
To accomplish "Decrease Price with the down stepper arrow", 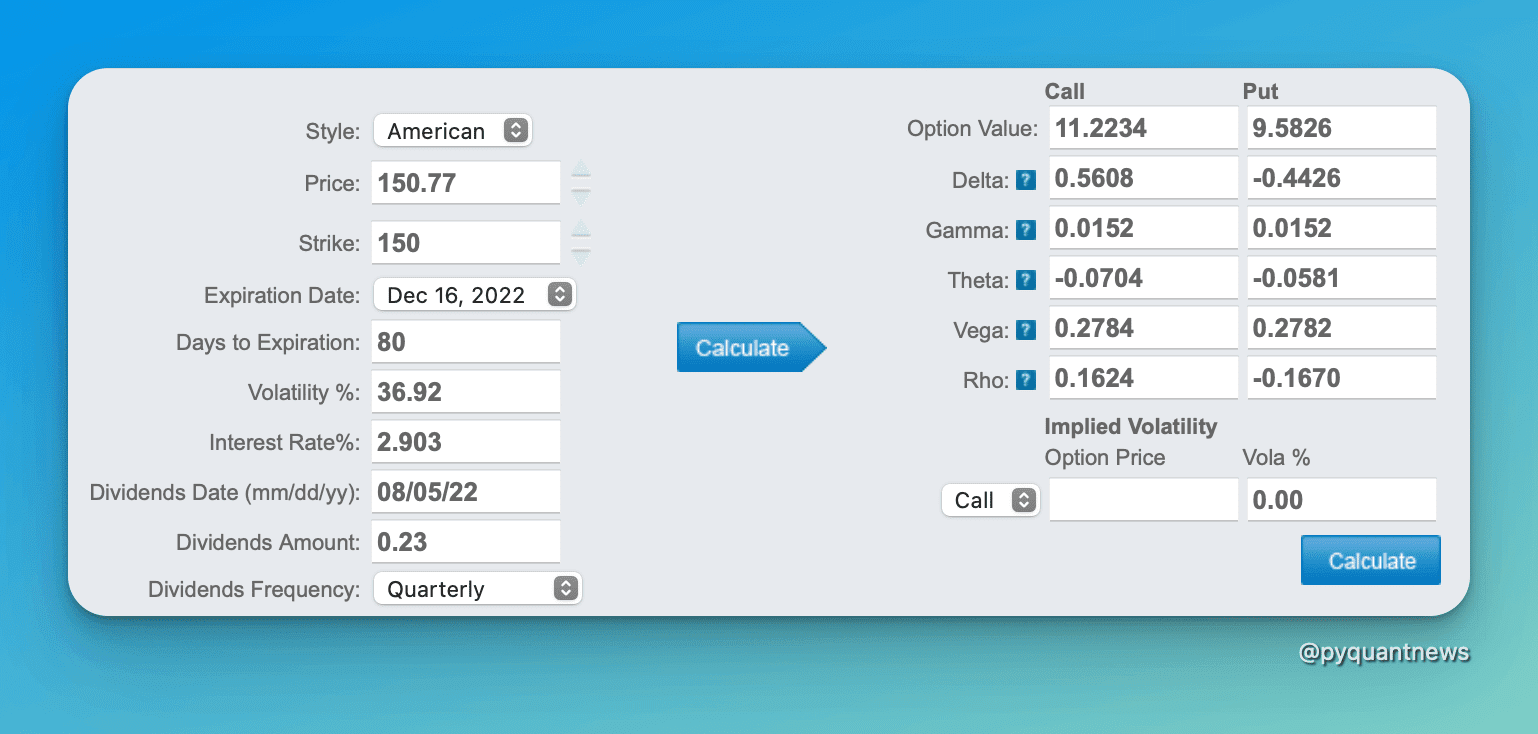I will click(x=581, y=195).
